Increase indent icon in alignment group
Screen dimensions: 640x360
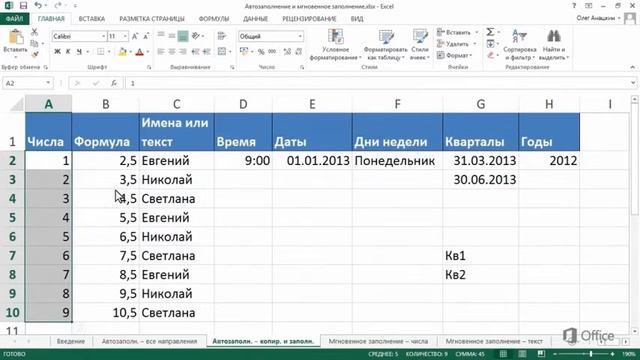pyautogui.click(x=207, y=51)
